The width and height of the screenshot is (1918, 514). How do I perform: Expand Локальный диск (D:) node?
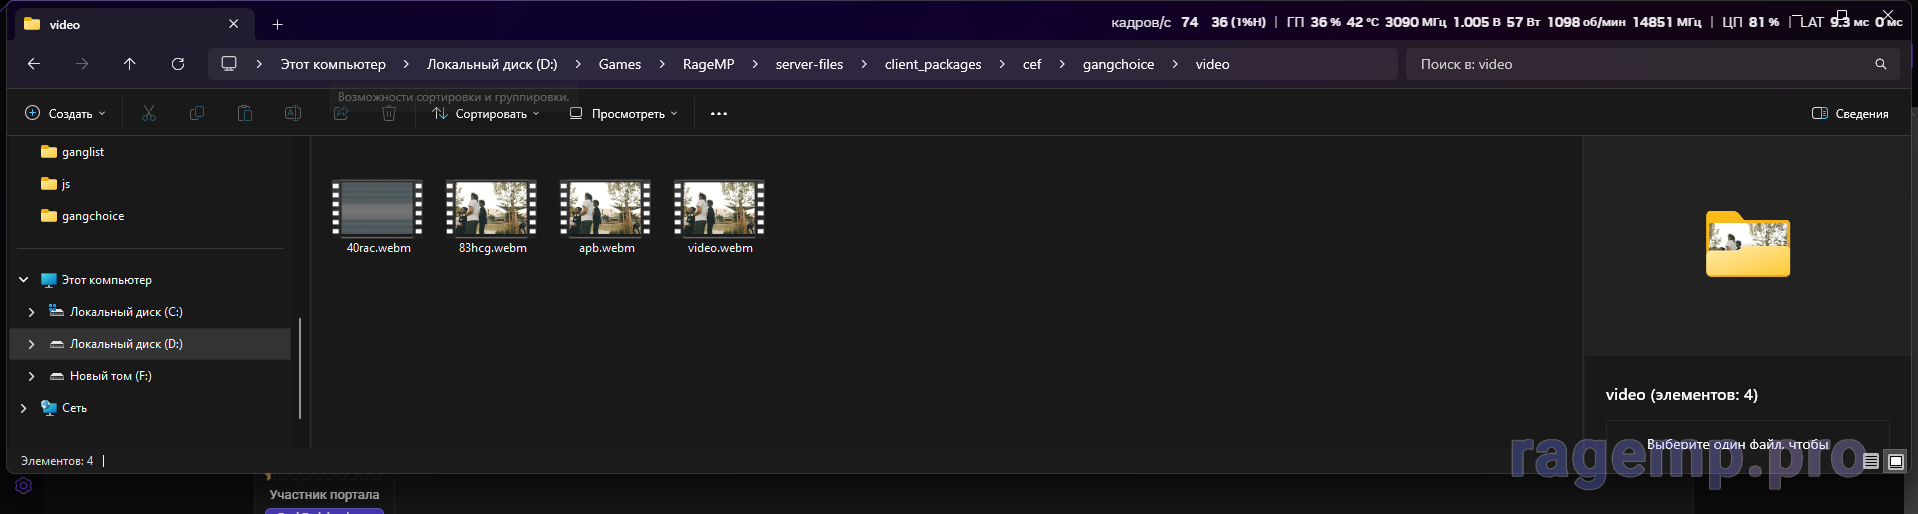pos(31,344)
